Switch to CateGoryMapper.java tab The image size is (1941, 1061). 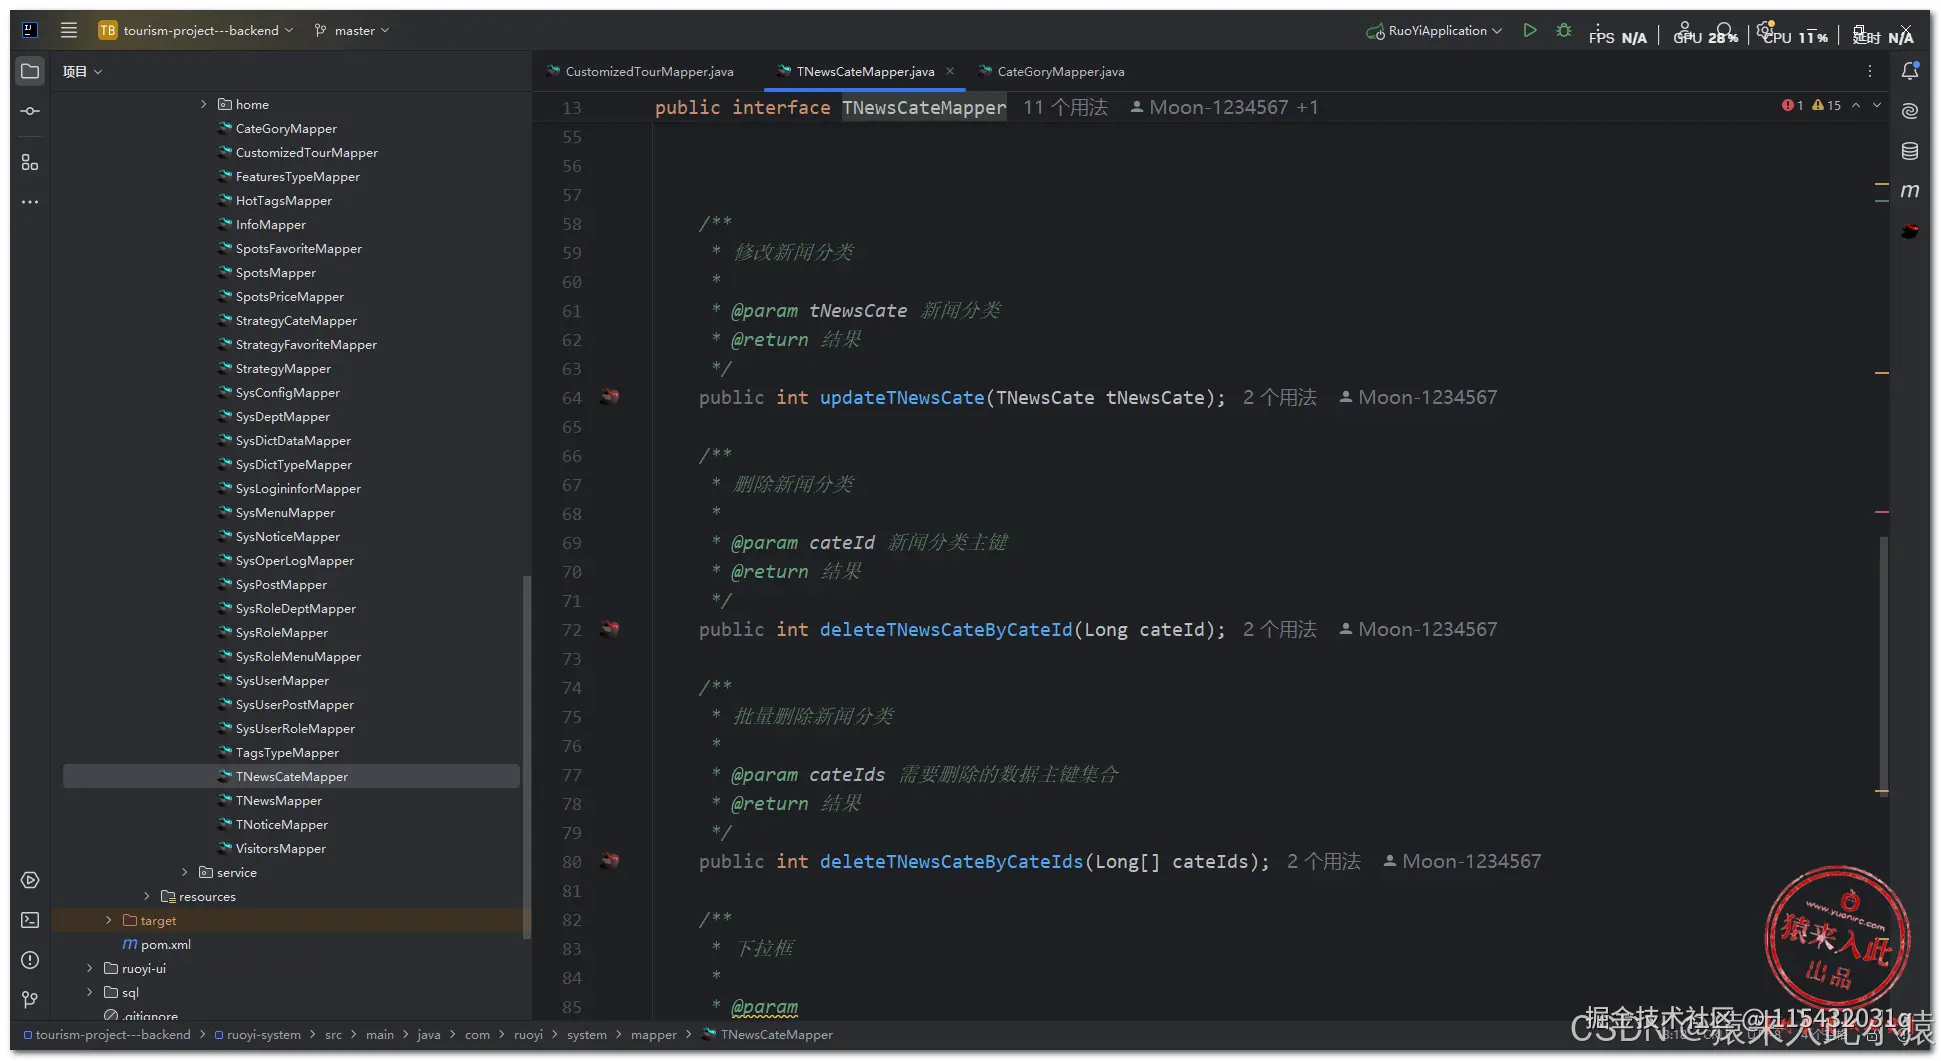coord(1051,71)
